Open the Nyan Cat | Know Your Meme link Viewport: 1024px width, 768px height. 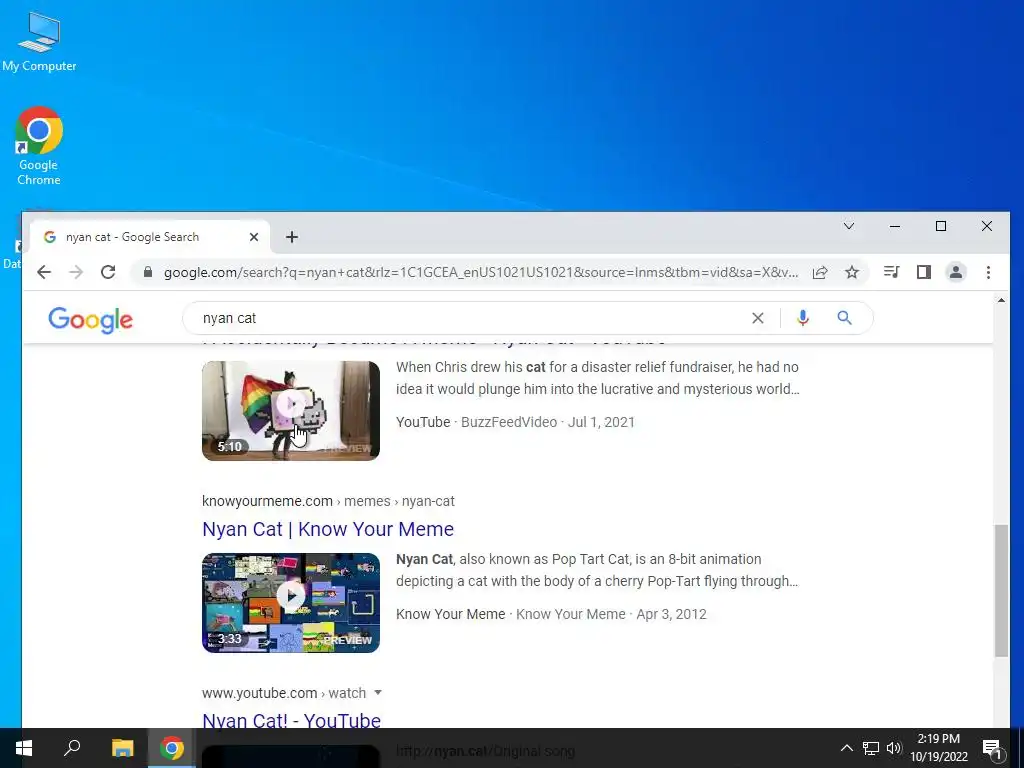click(x=328, y=529)
